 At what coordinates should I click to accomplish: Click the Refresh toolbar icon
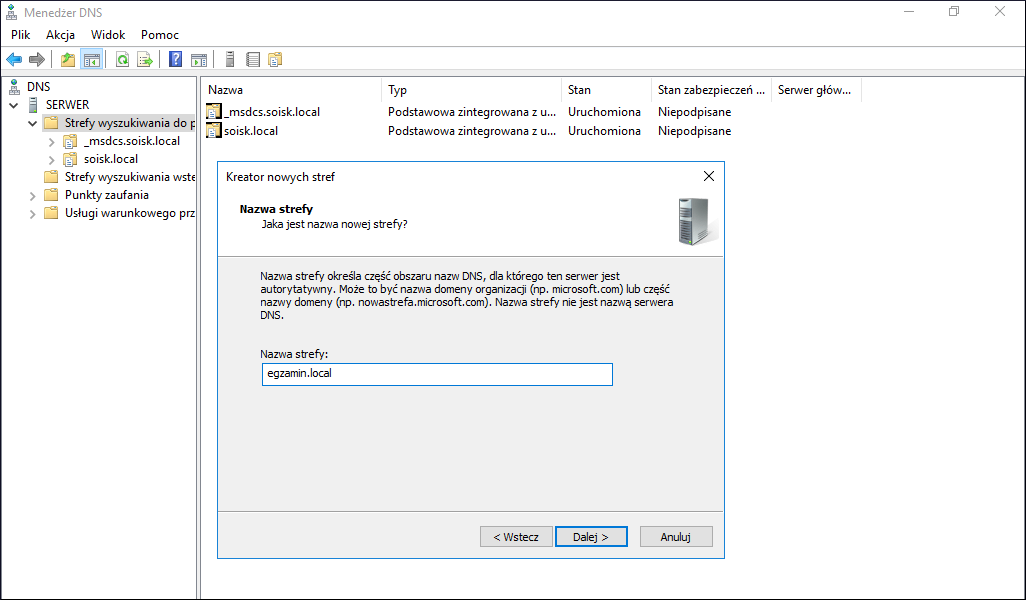point(122,60)
